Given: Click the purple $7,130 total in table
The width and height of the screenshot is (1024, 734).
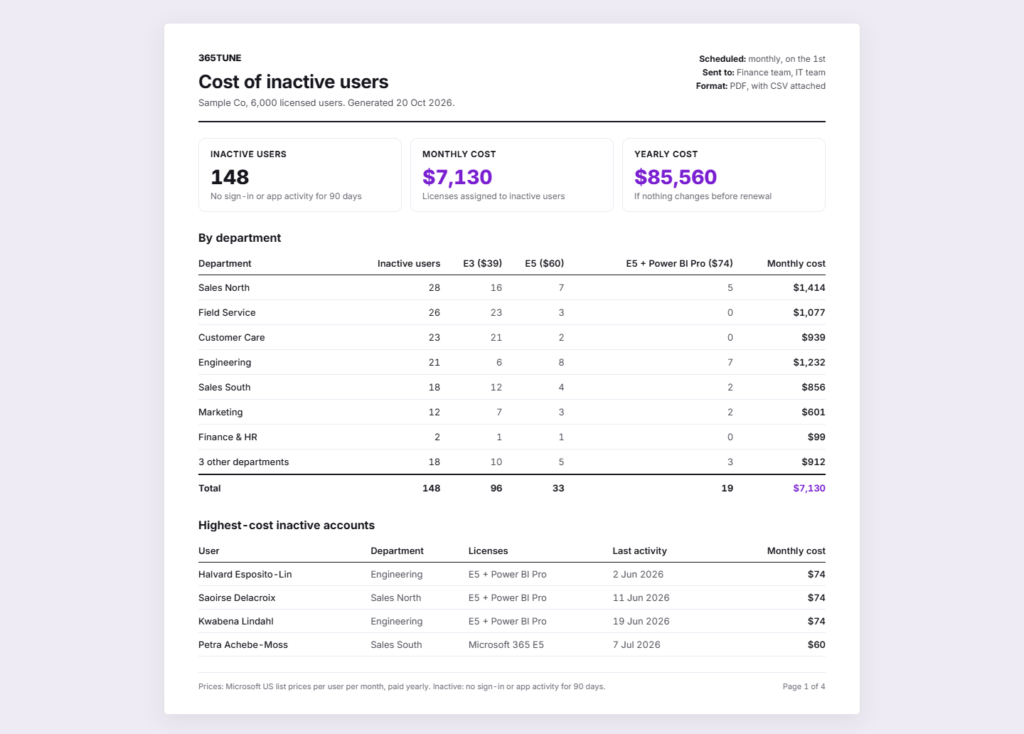Looking at the screenshot, I should coord(809,488).
